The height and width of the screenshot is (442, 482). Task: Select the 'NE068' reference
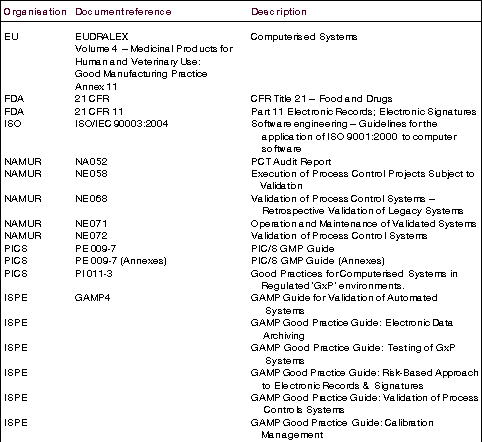pyautogui.click(x=91, y=199)
